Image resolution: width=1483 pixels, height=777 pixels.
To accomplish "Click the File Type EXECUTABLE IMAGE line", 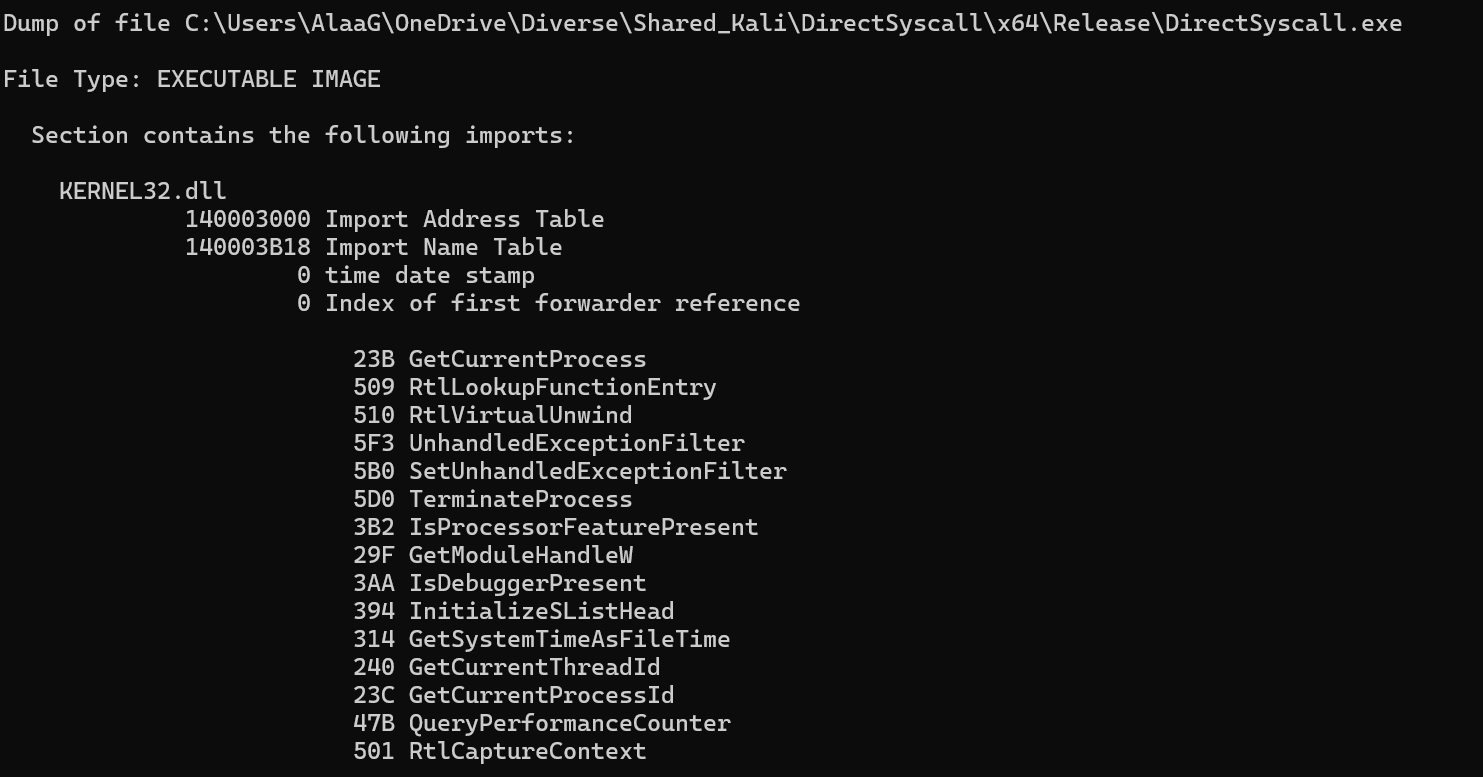I will coord(192,79).
